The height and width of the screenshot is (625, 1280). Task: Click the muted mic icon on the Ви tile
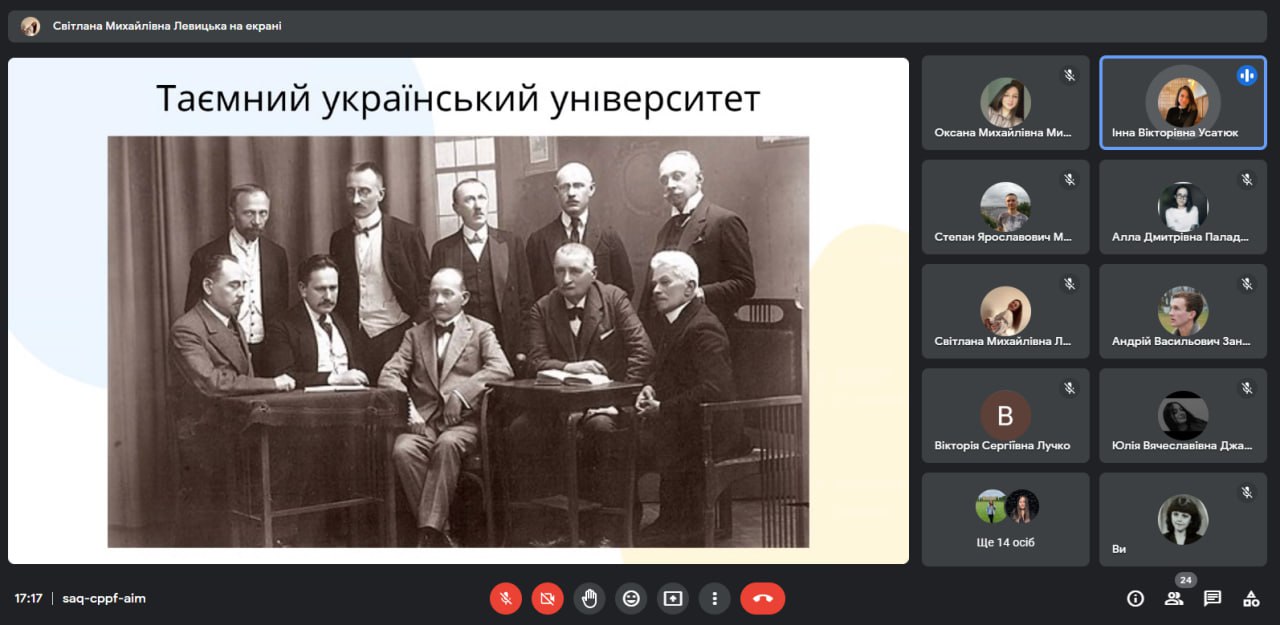[1246, 491]
